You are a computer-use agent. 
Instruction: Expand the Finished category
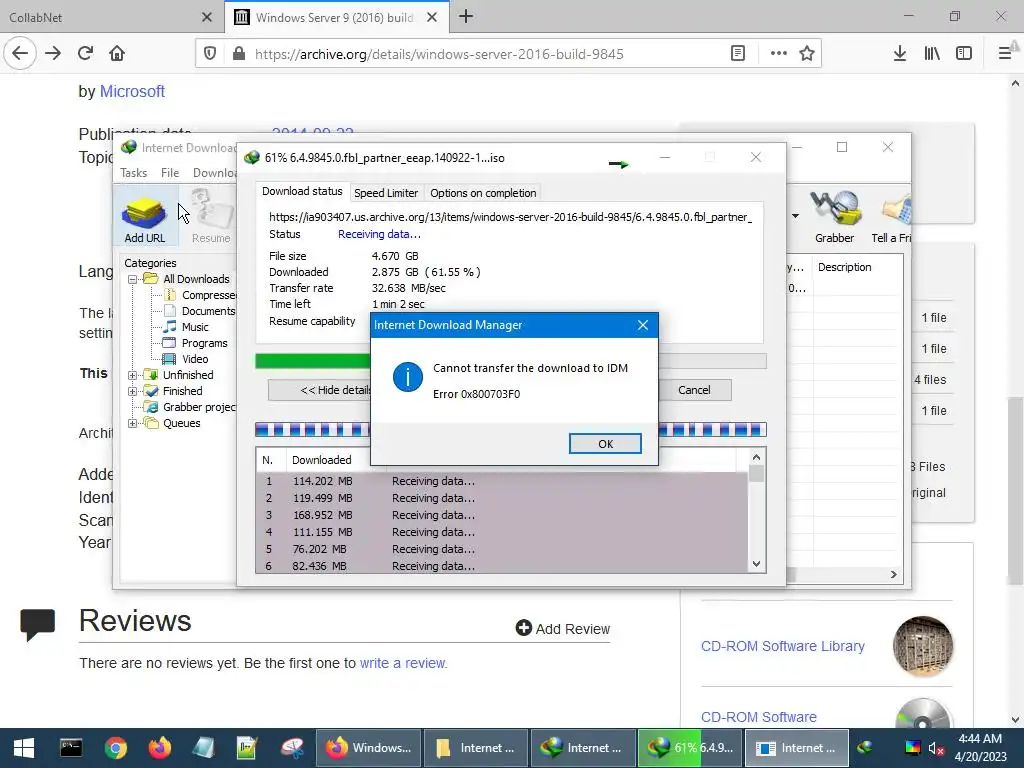(133, 391)
